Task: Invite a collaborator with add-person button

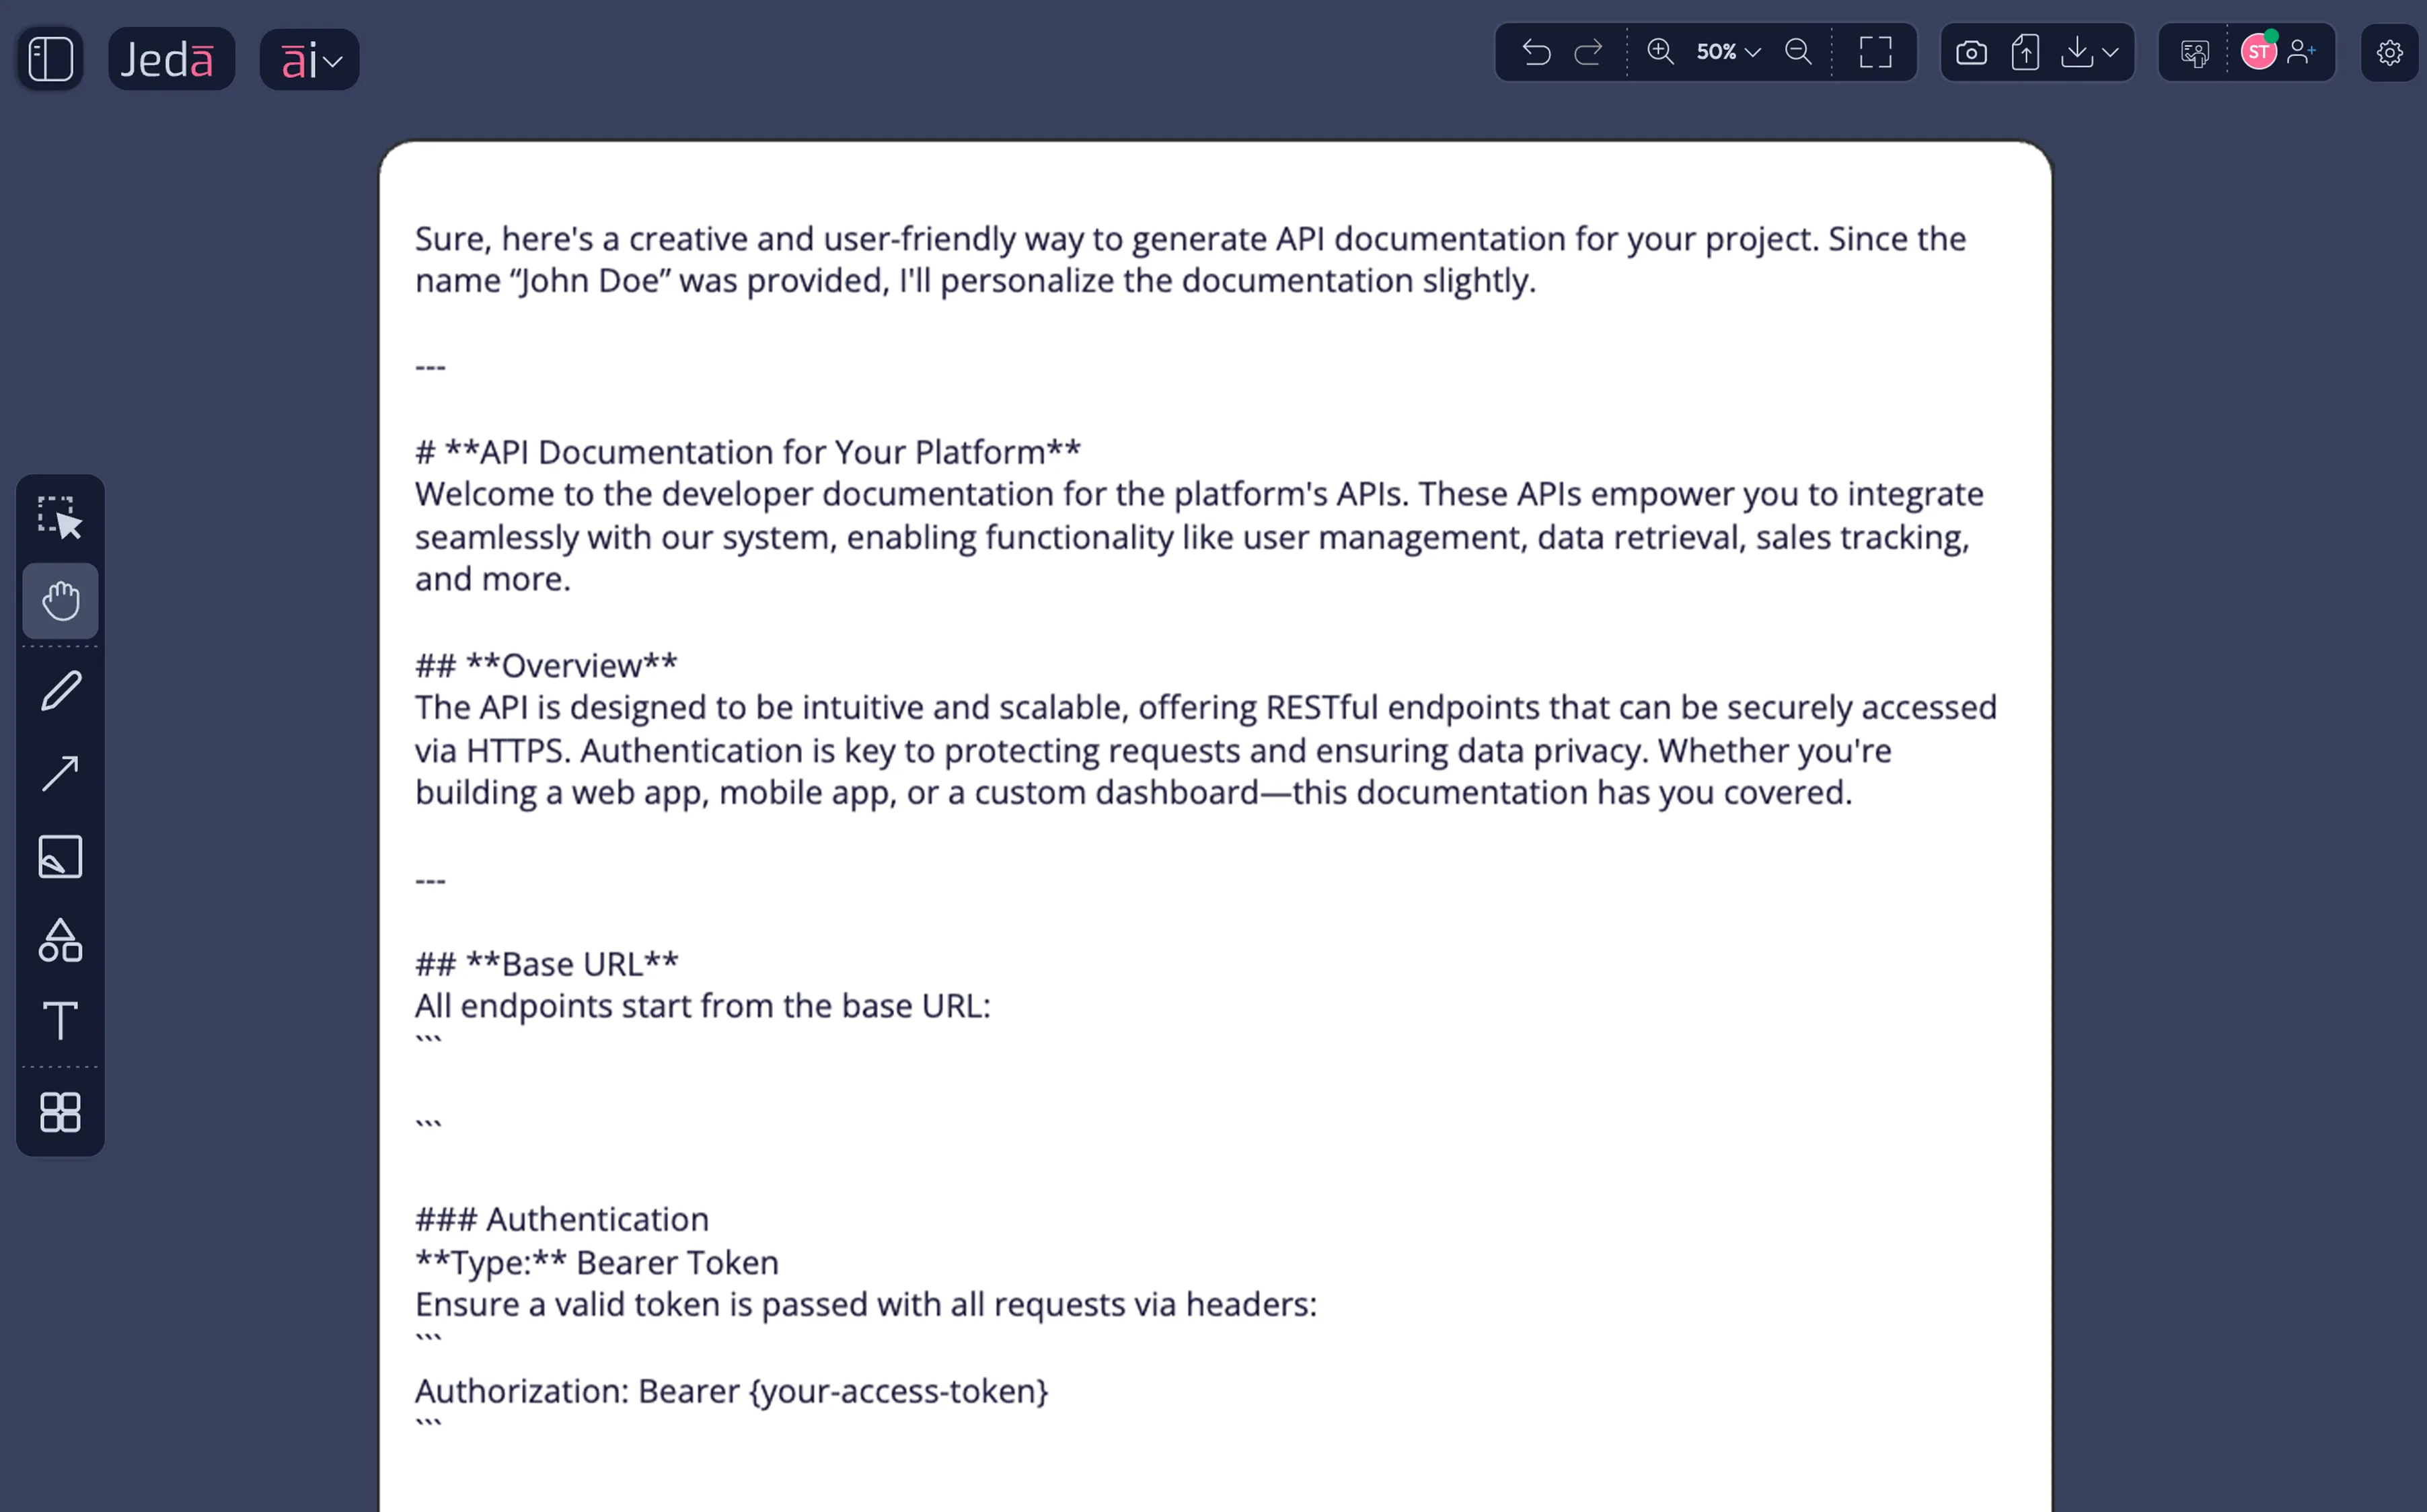Action: pyautogui.click(x=2301, y=52)
